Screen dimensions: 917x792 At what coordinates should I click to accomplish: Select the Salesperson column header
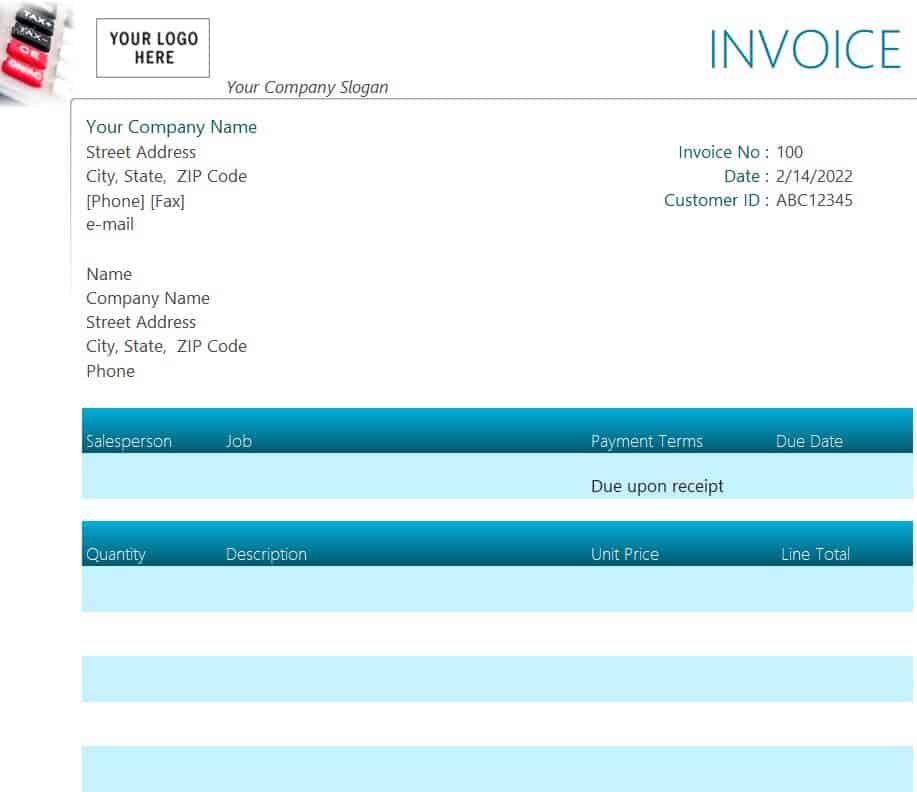[x=129, y=441]
